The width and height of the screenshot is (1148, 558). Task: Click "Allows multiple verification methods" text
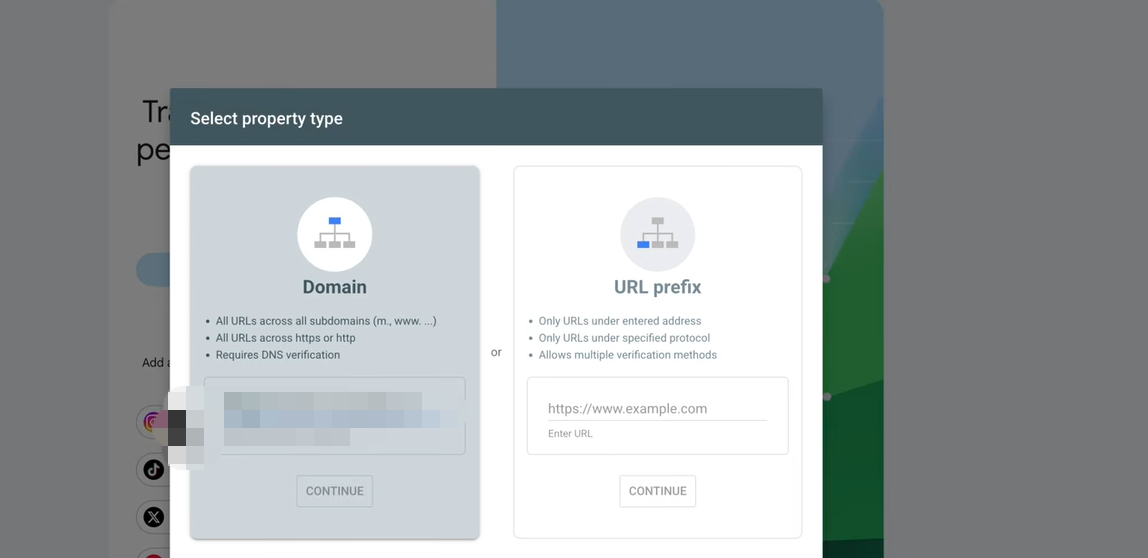(x=627, y=355)
